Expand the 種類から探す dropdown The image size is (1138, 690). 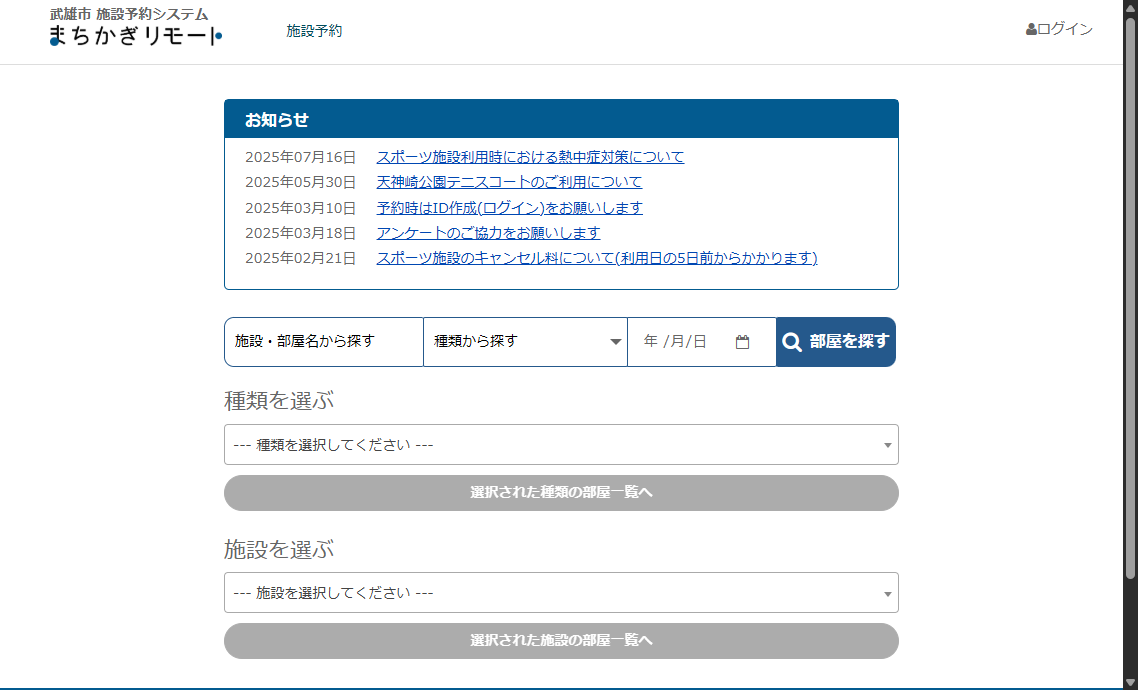click(x=525, y=342)
